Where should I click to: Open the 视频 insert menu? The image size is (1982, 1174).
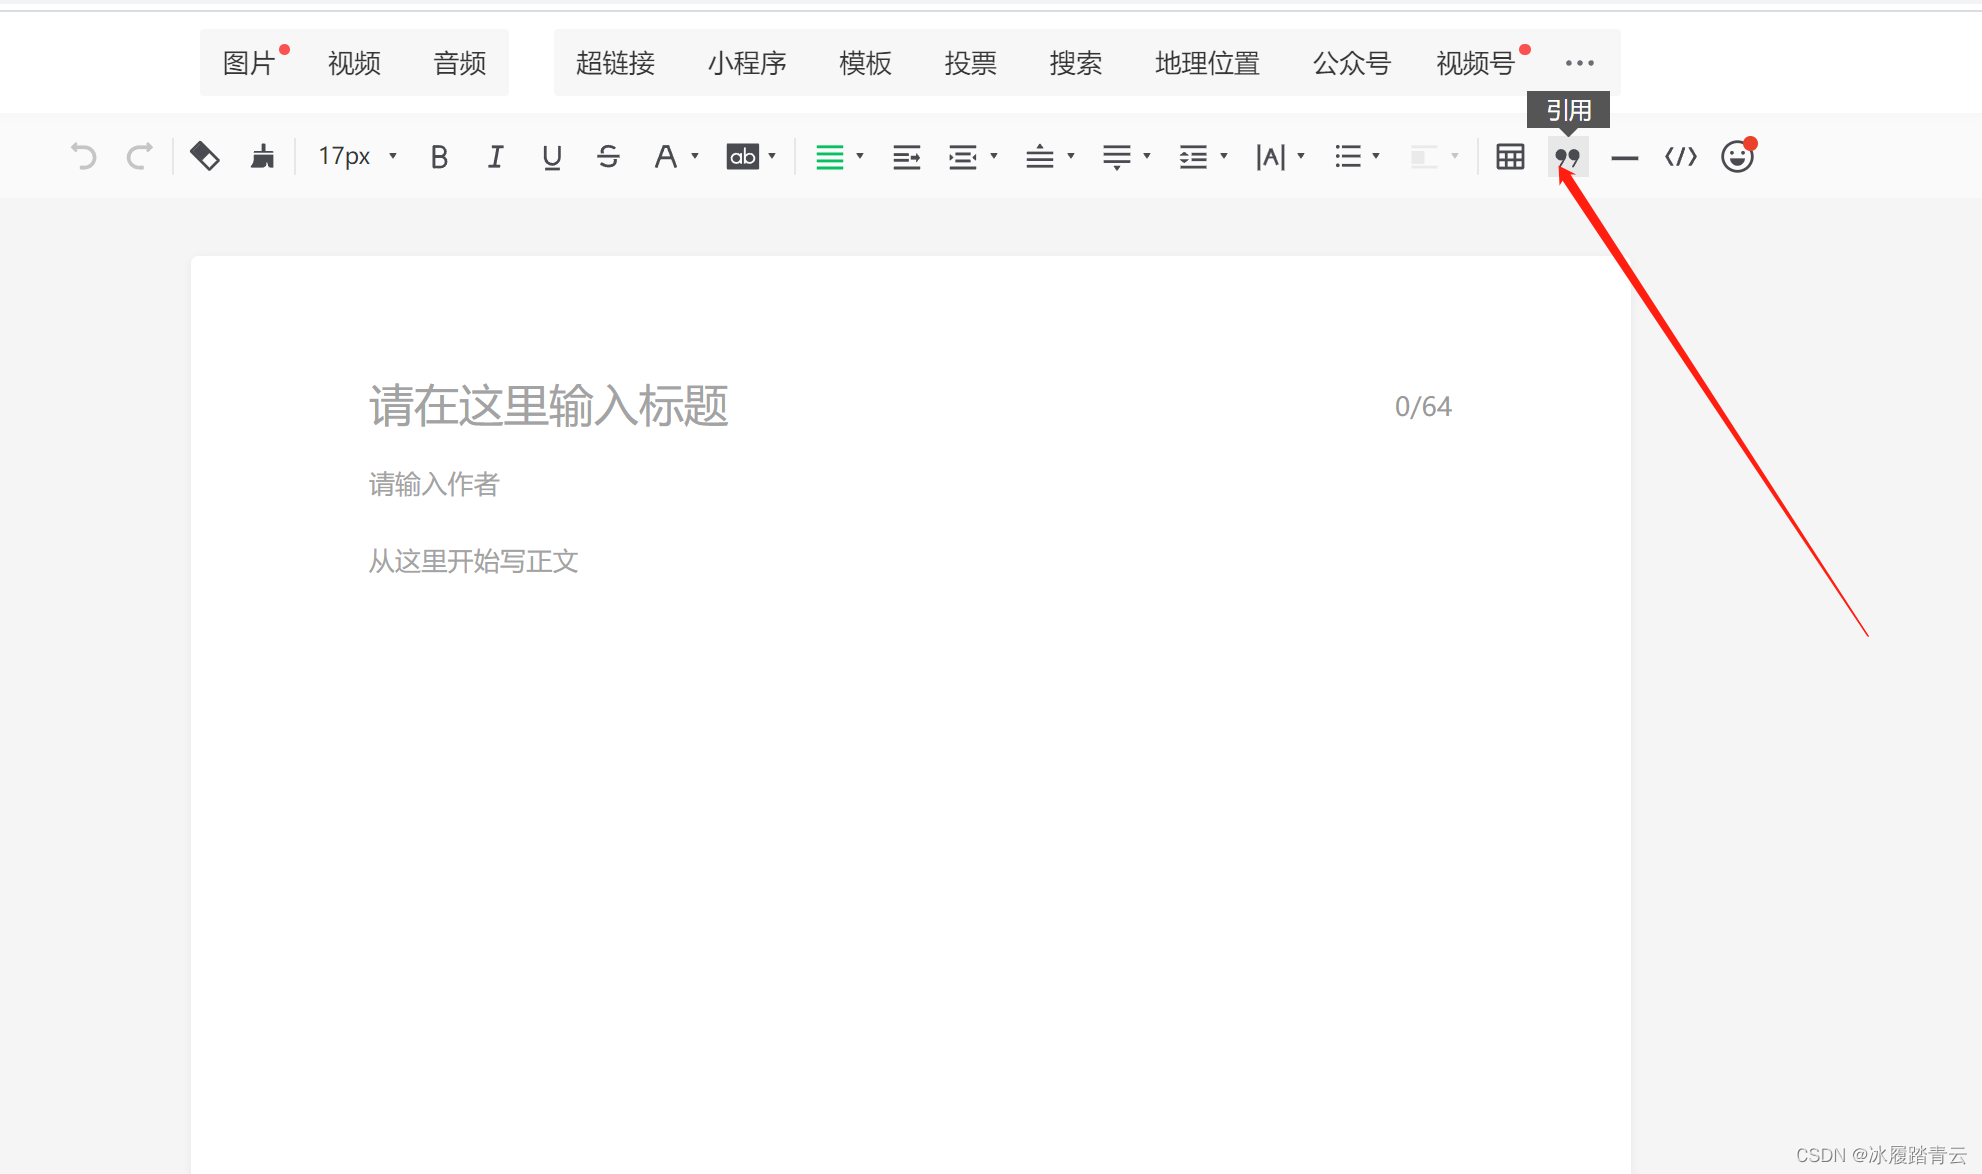coord(354,63)
